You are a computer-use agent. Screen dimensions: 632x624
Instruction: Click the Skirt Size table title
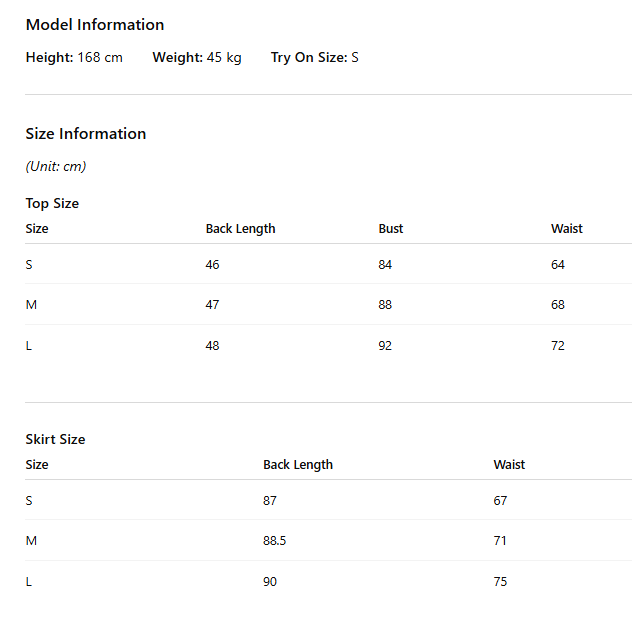56,439
